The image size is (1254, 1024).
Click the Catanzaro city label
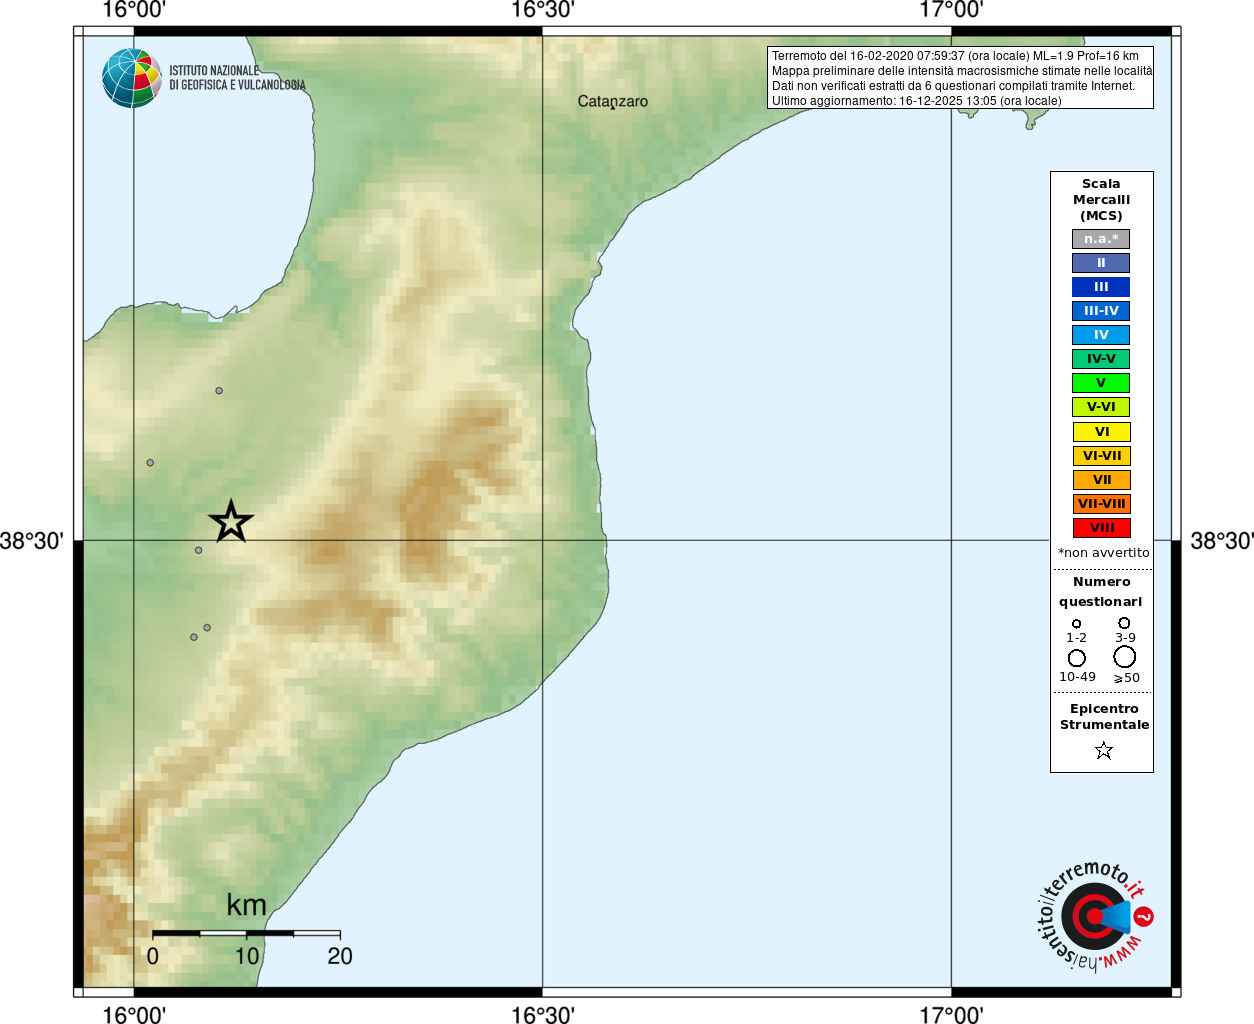coord(613,101)
